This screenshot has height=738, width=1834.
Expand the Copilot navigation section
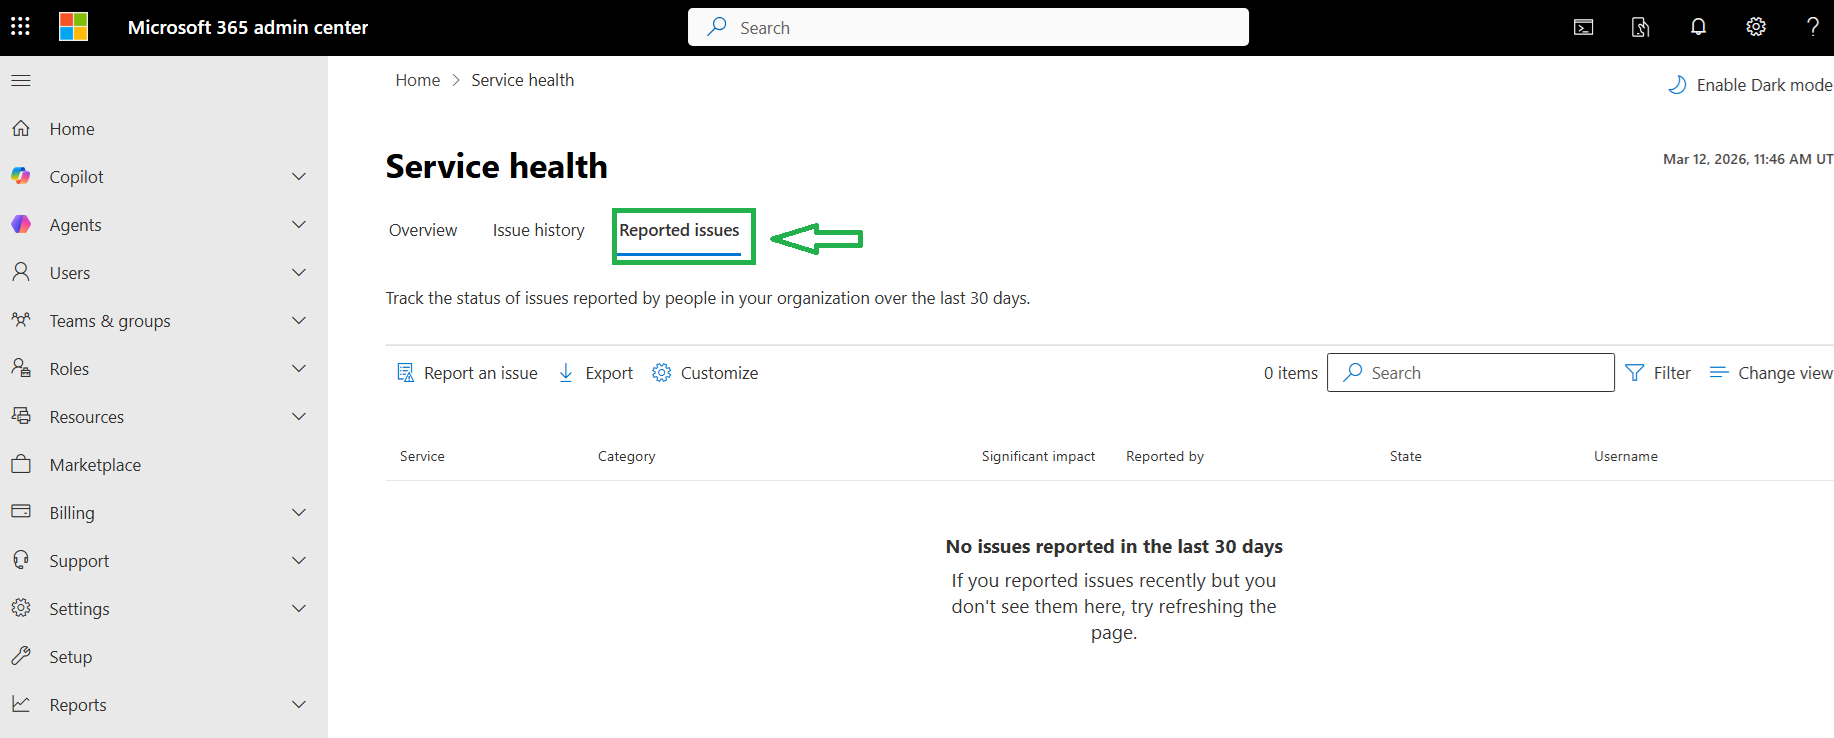coord(299,176)
